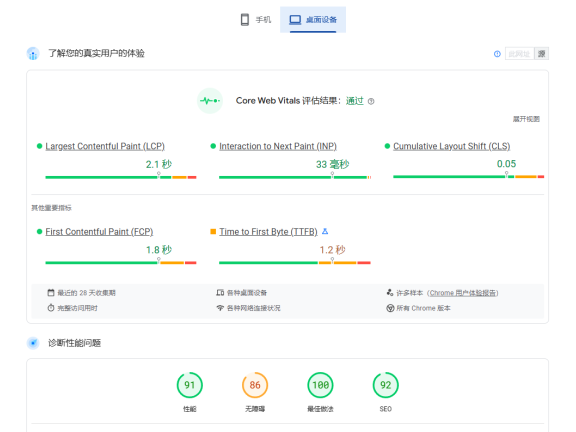The width and height of the screenshot is (576, 432).
Task: Click the INP distribution bar
Action: pos(295,177)
